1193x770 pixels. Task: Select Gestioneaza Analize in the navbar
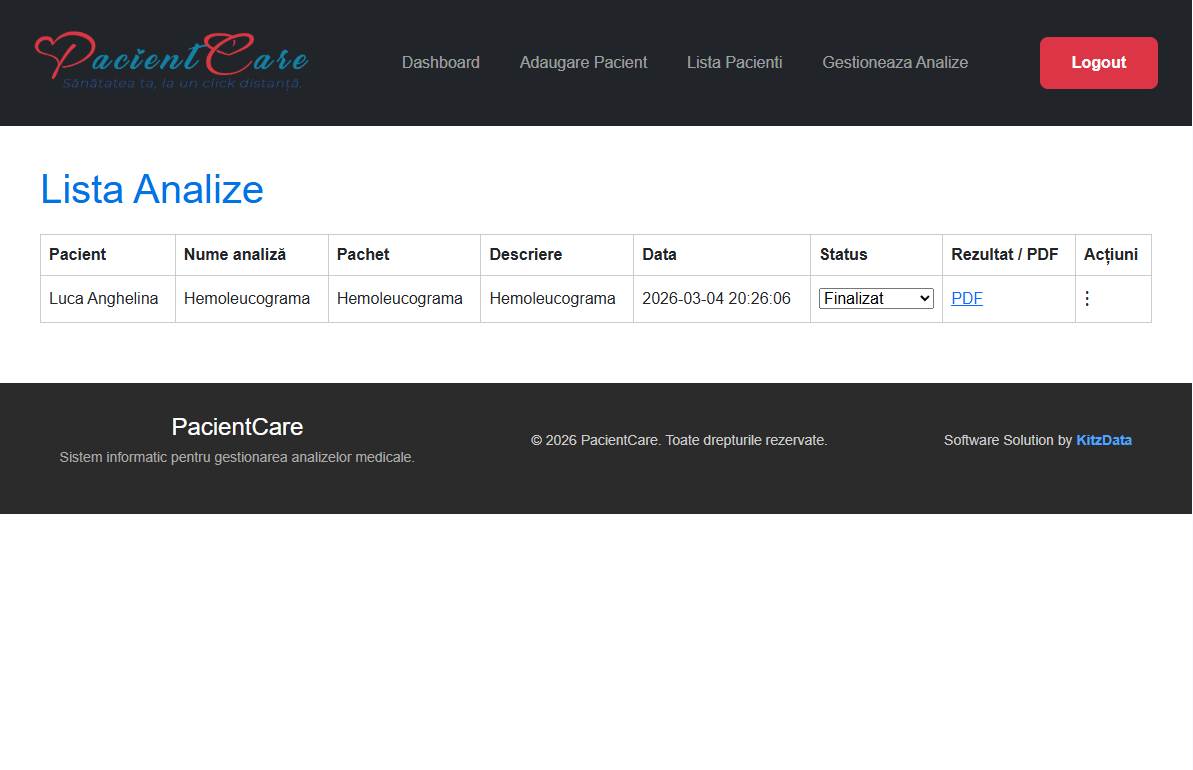coord(894,62)
